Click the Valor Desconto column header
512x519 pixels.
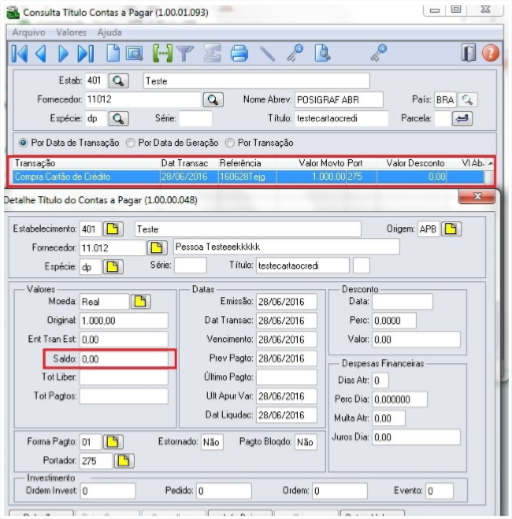tap(412, 163)
